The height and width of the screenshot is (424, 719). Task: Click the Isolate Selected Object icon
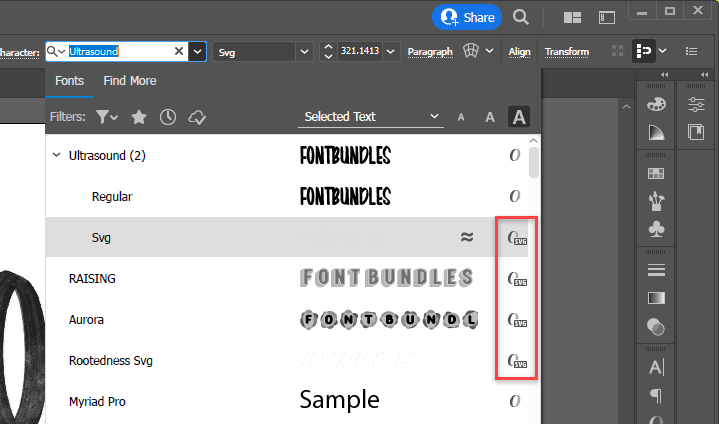click(x=618, y=51)
